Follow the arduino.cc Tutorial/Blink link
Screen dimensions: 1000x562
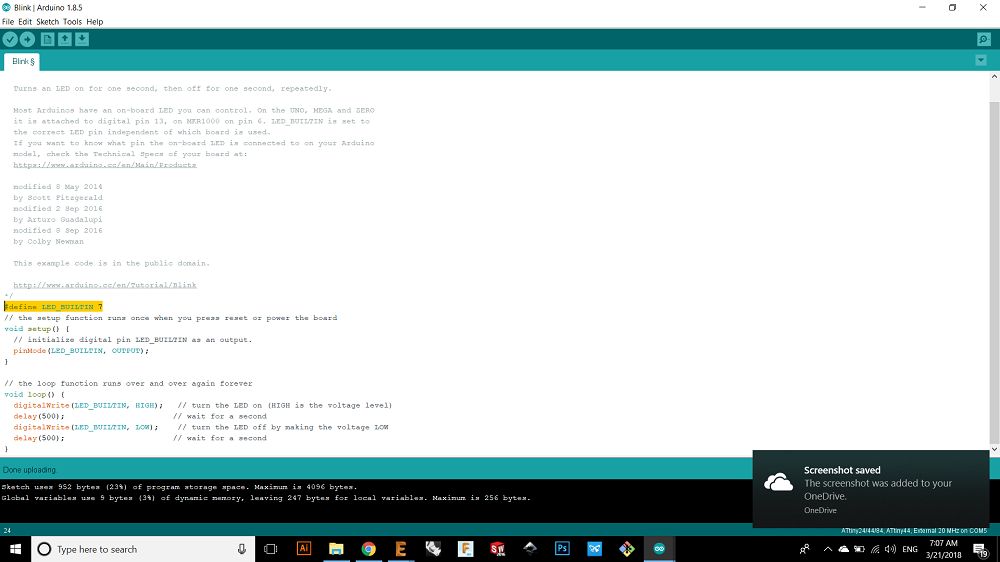(105, 285)
